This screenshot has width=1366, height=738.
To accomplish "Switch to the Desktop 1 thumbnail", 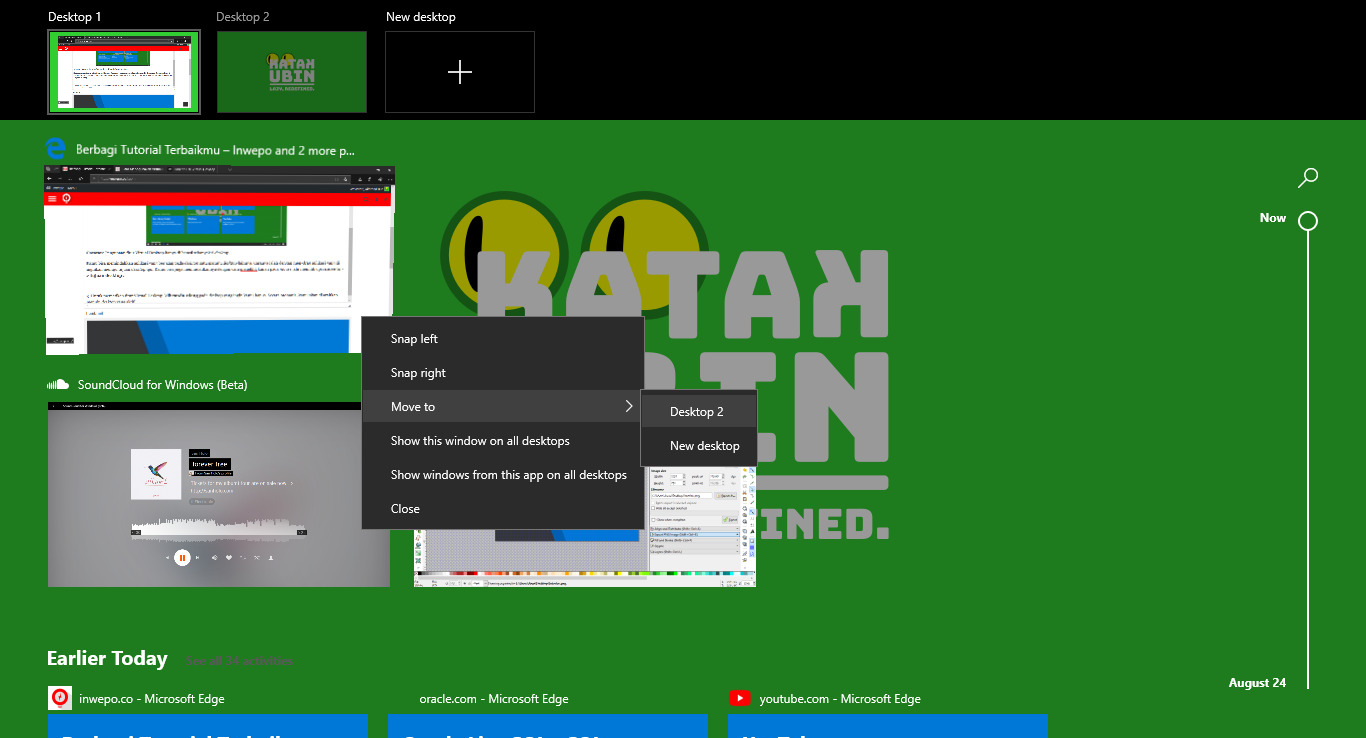I will 124,72.
